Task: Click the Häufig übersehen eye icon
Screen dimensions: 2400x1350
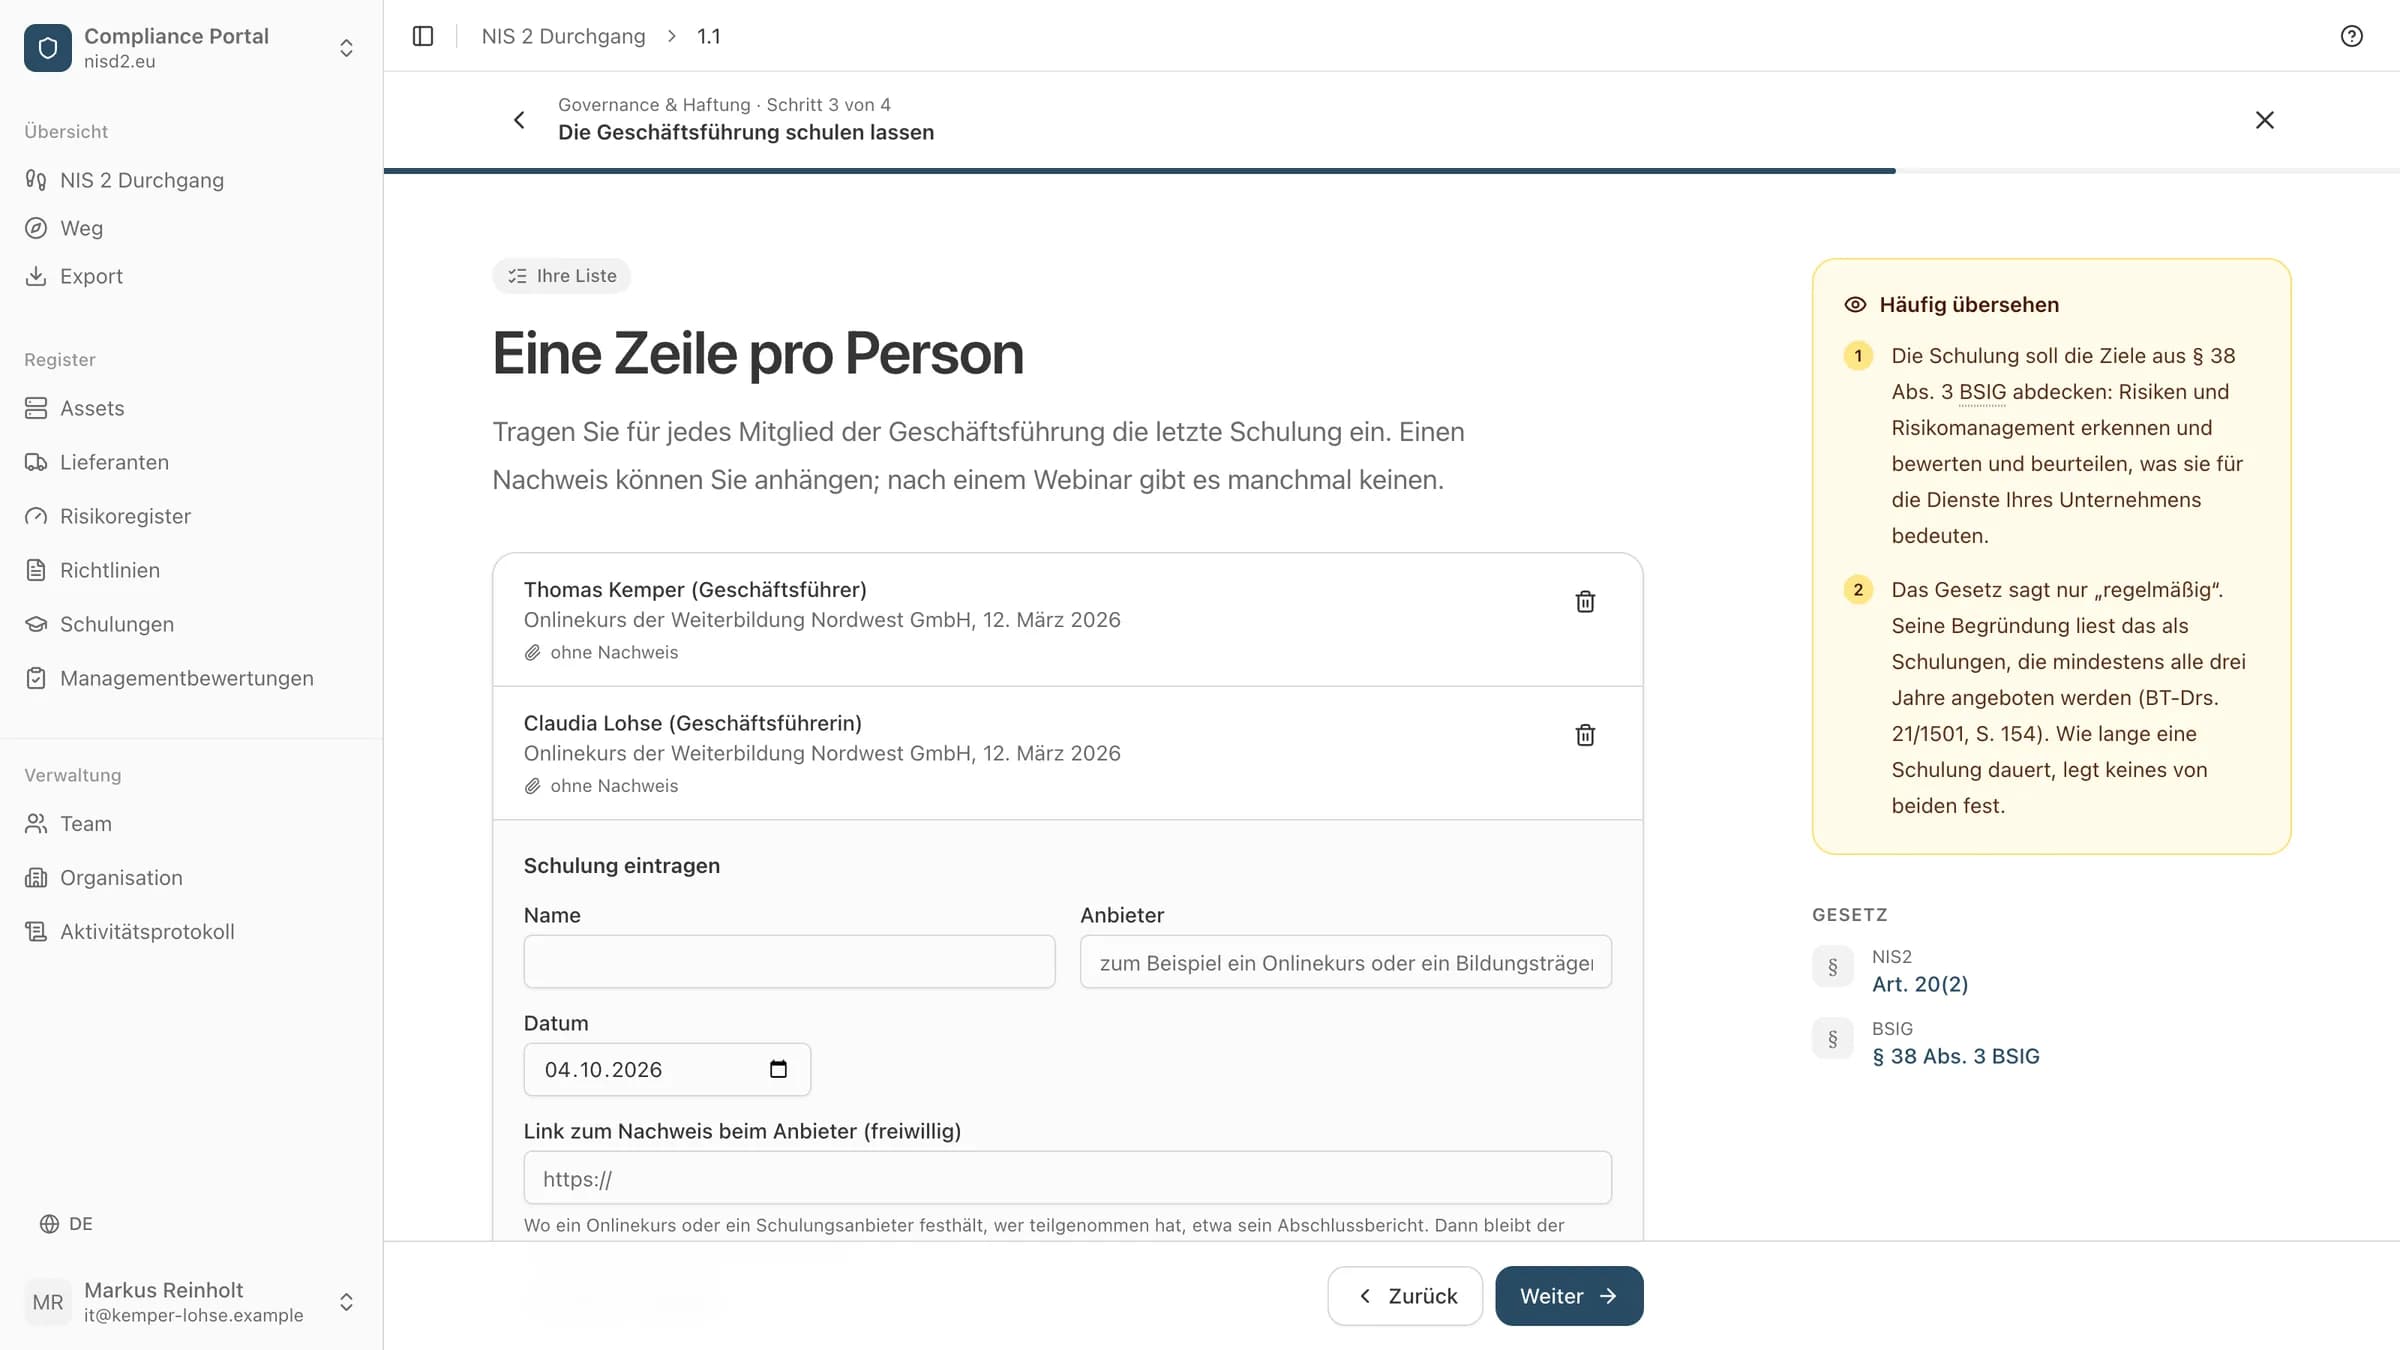Action: 1855,305
